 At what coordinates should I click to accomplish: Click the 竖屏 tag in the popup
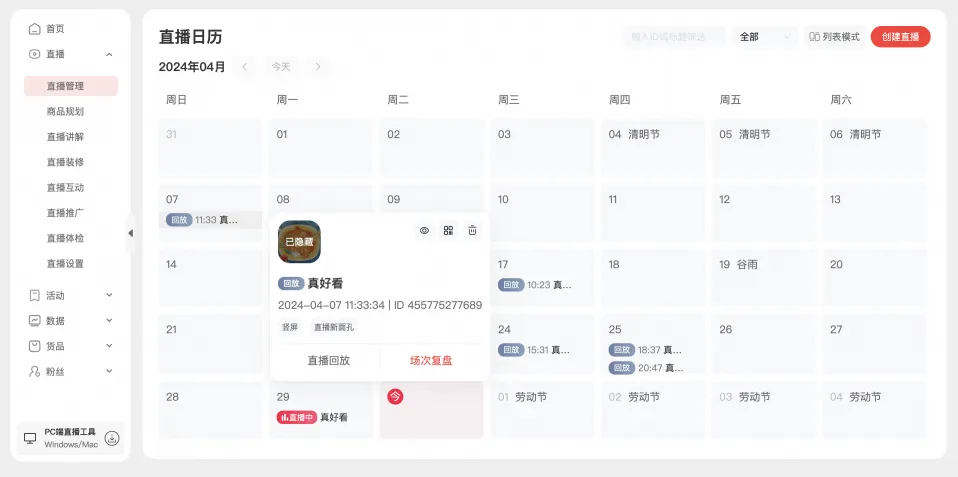click(x=290, y=327)
